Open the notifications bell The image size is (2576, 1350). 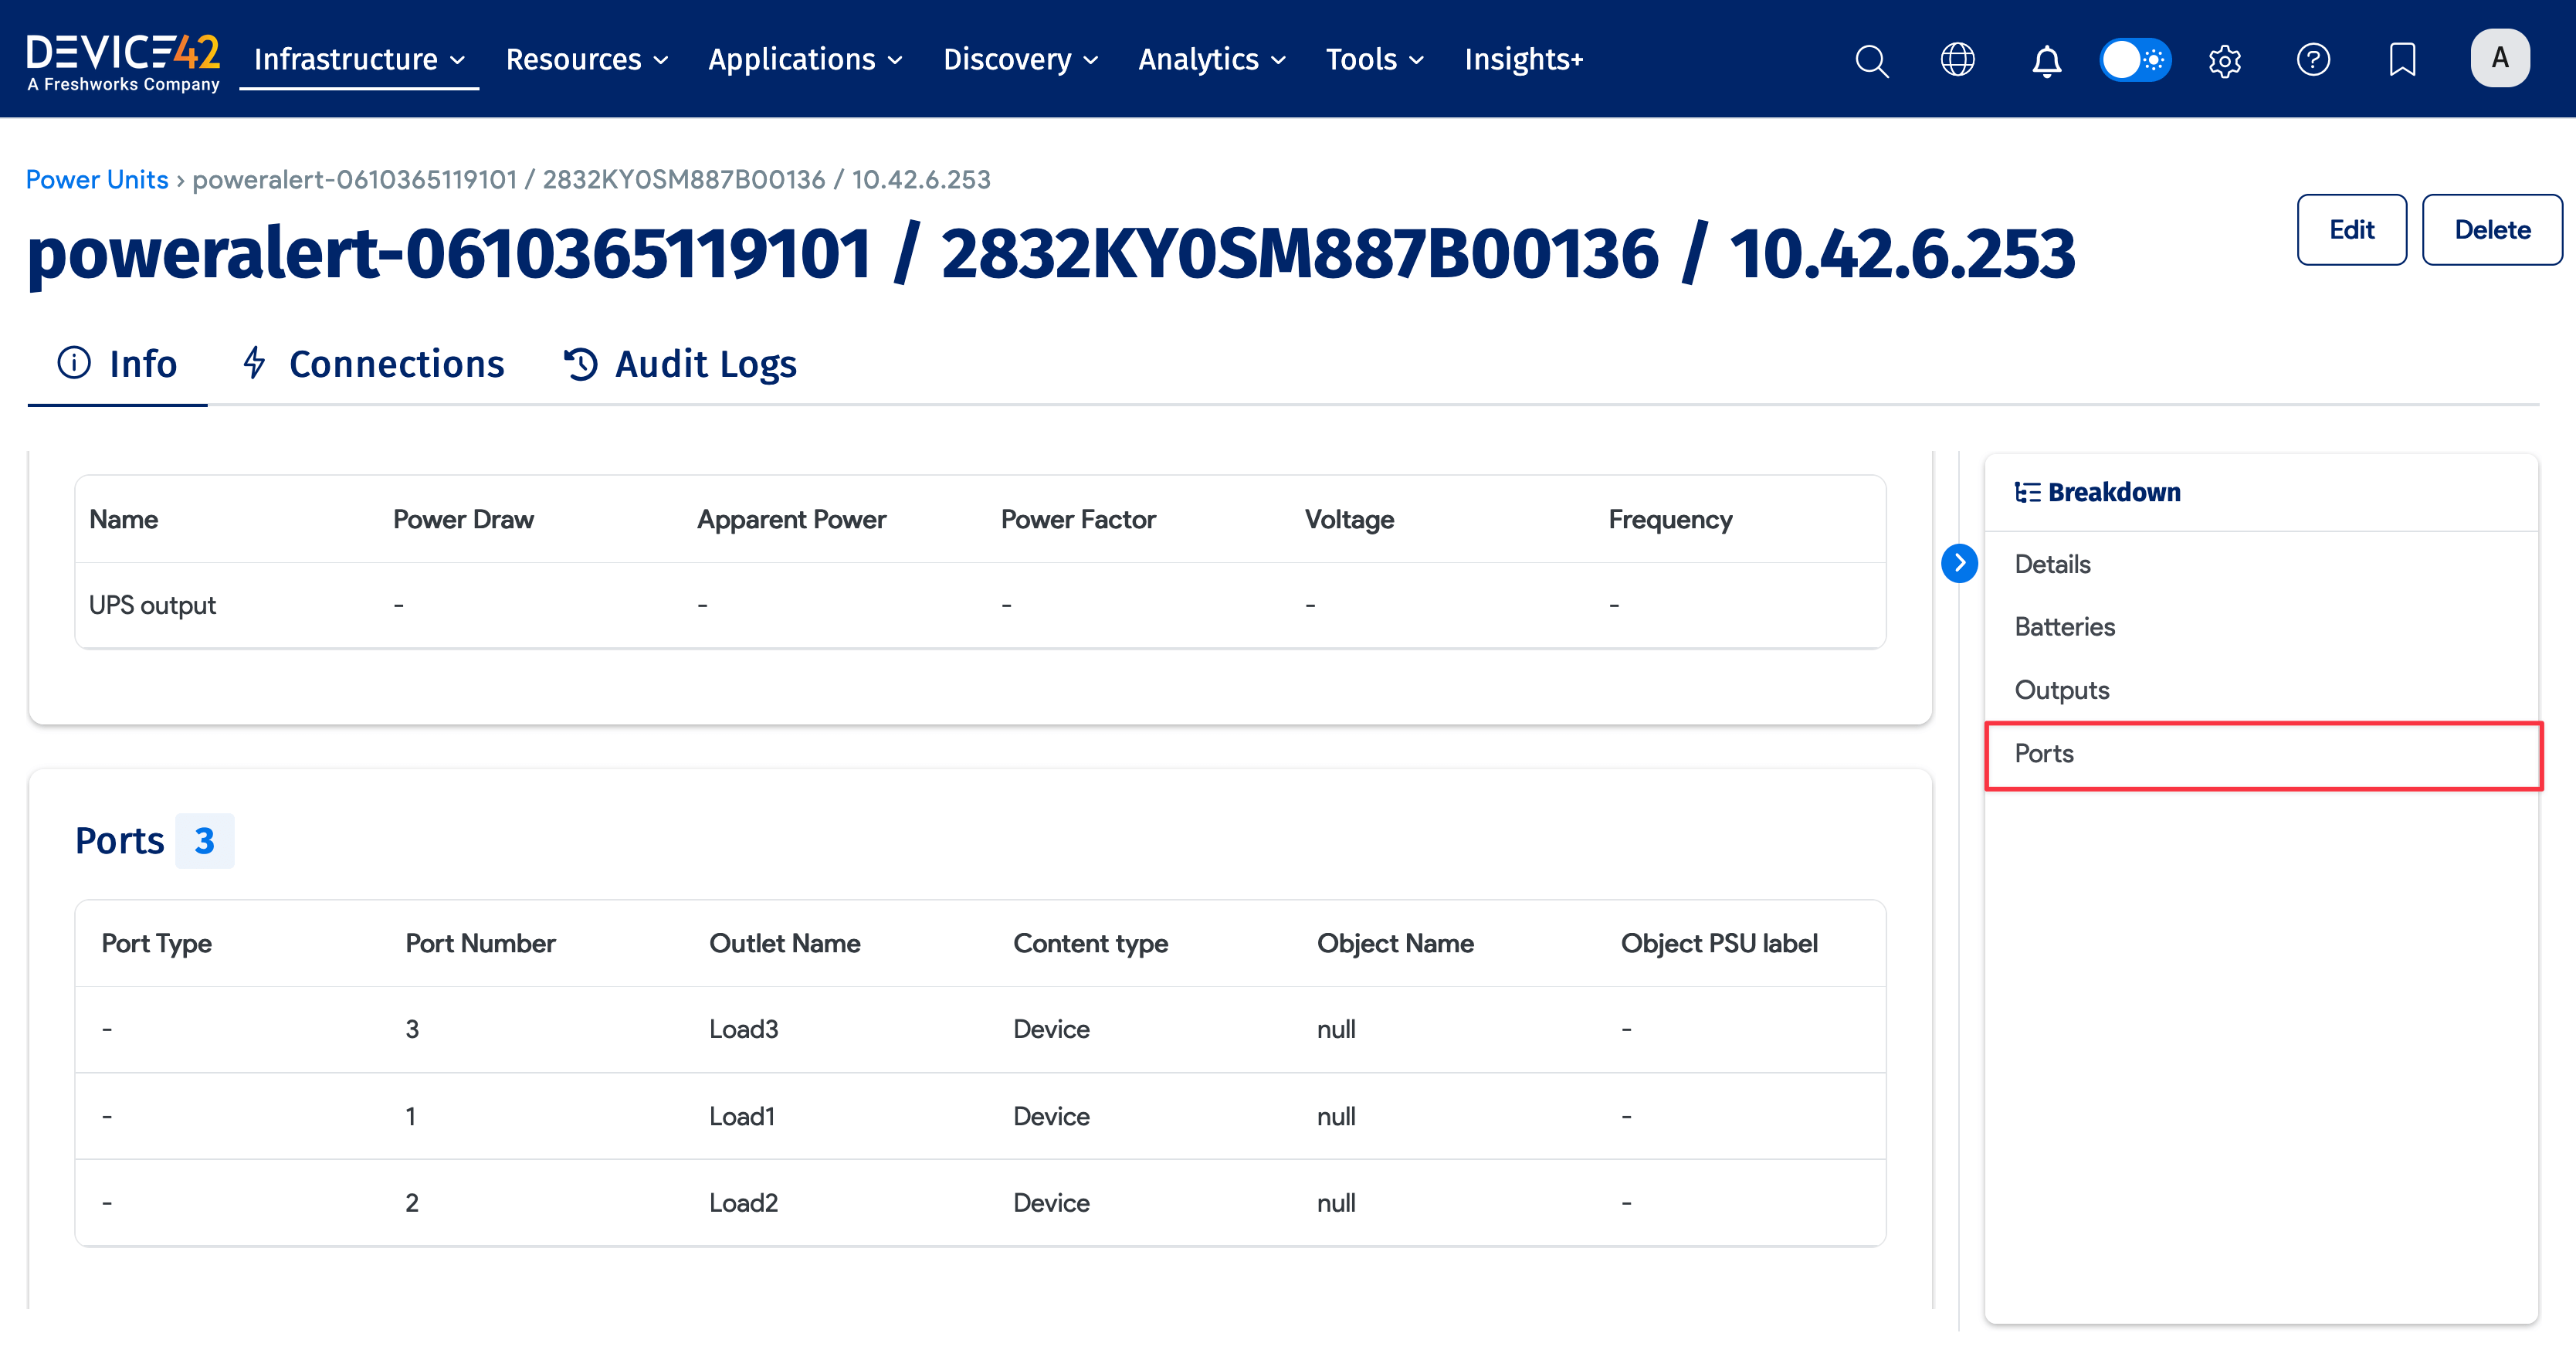tap(2046, 60)
